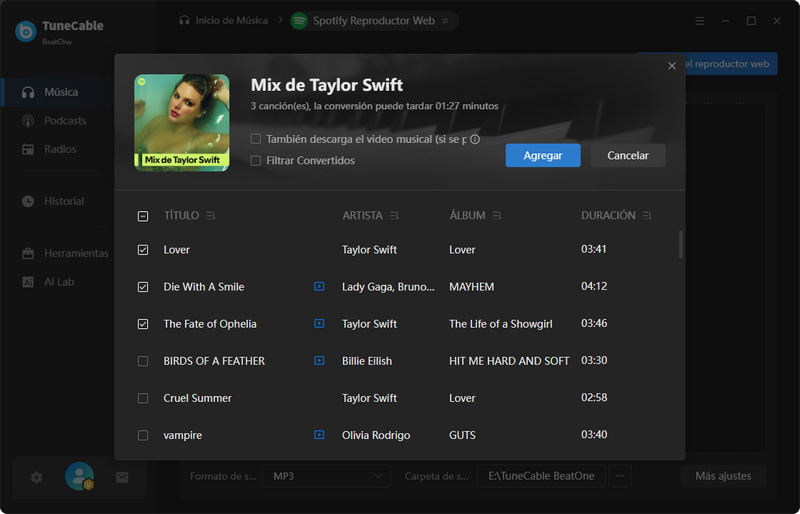800x514 pixels.
Task: Open the Podcasts section in sidebar
Action: 56,120
